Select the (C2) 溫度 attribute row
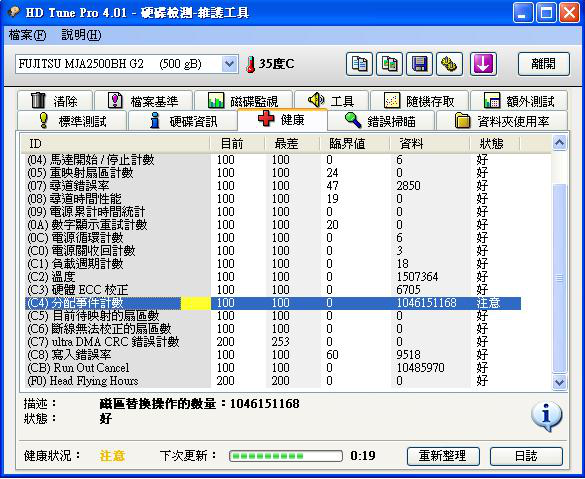585x479 pixels. 274,277
